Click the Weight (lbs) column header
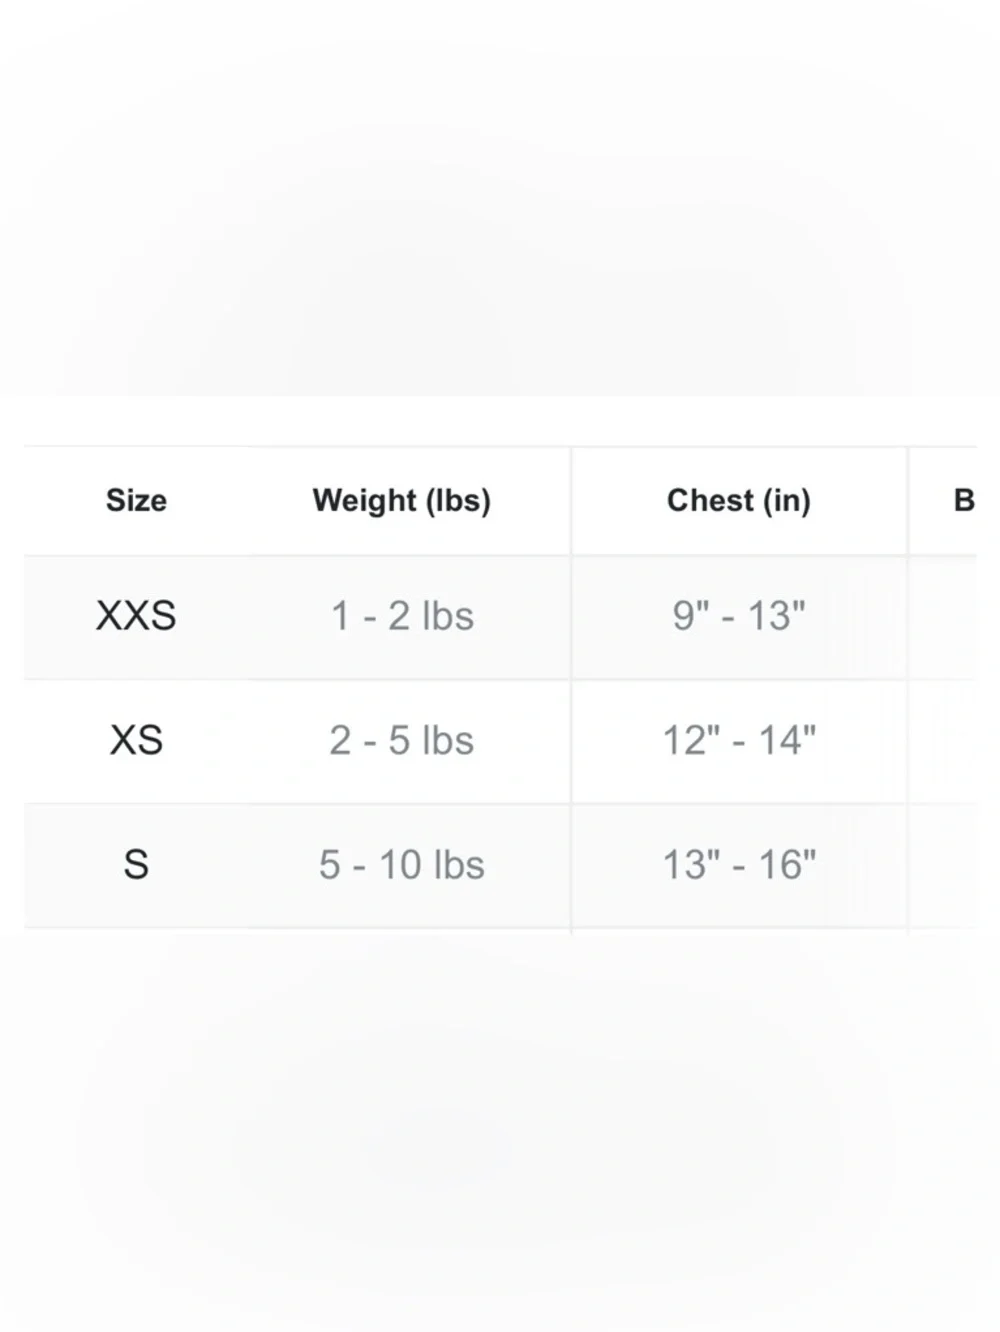1000x1332 pixels. (402, 500)
